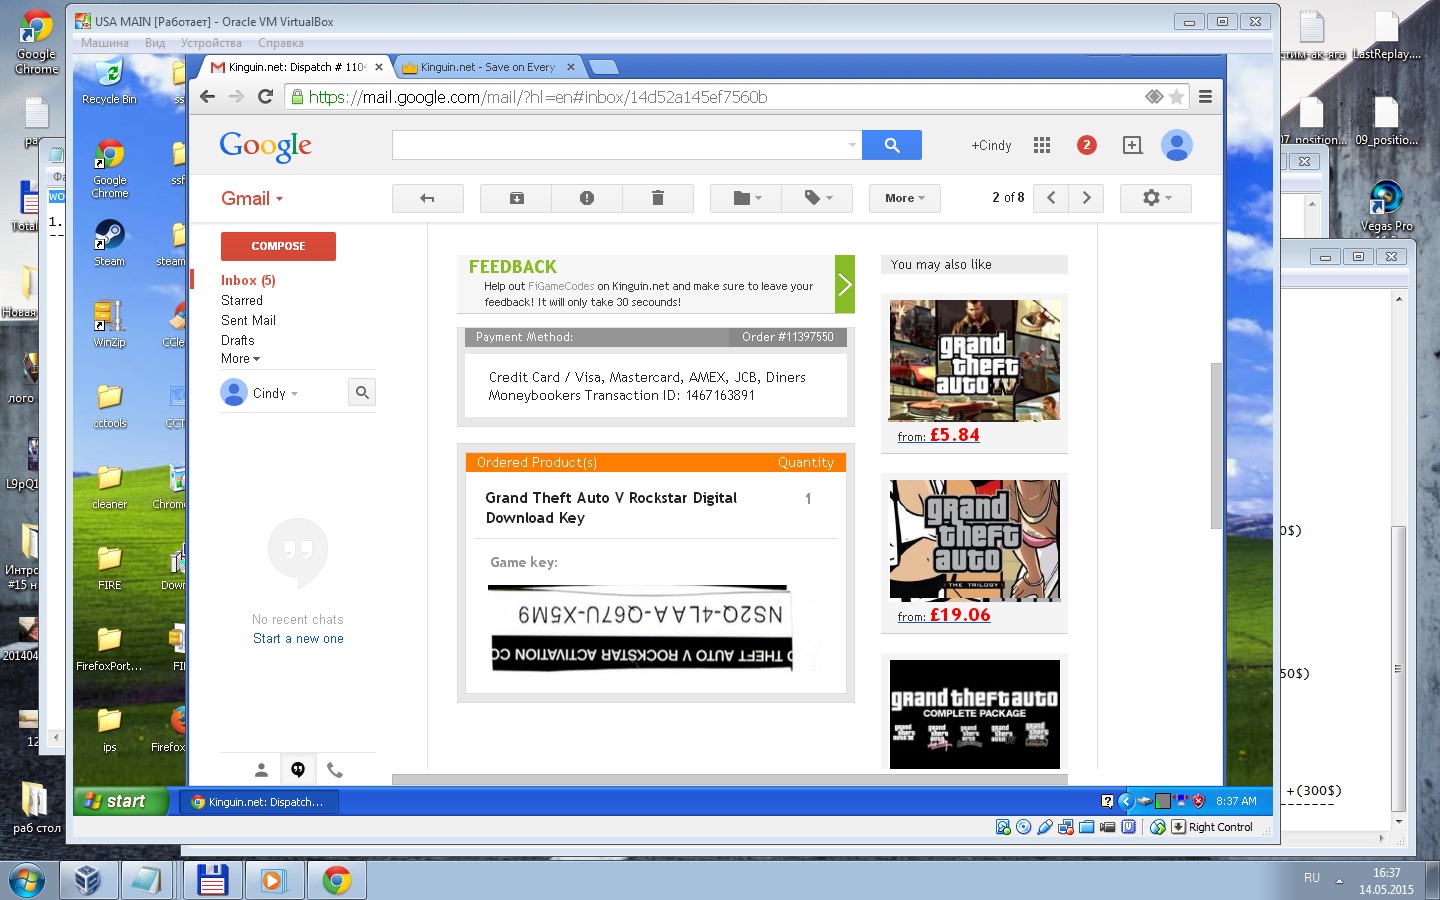The image size is (1440, 900).
Task: Go to Sent Mail
Action: coord(248,321)
